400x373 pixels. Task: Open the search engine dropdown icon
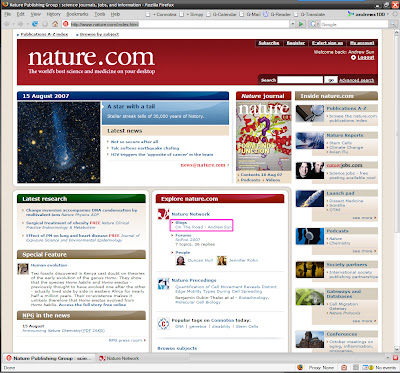[x=313, y=24]
